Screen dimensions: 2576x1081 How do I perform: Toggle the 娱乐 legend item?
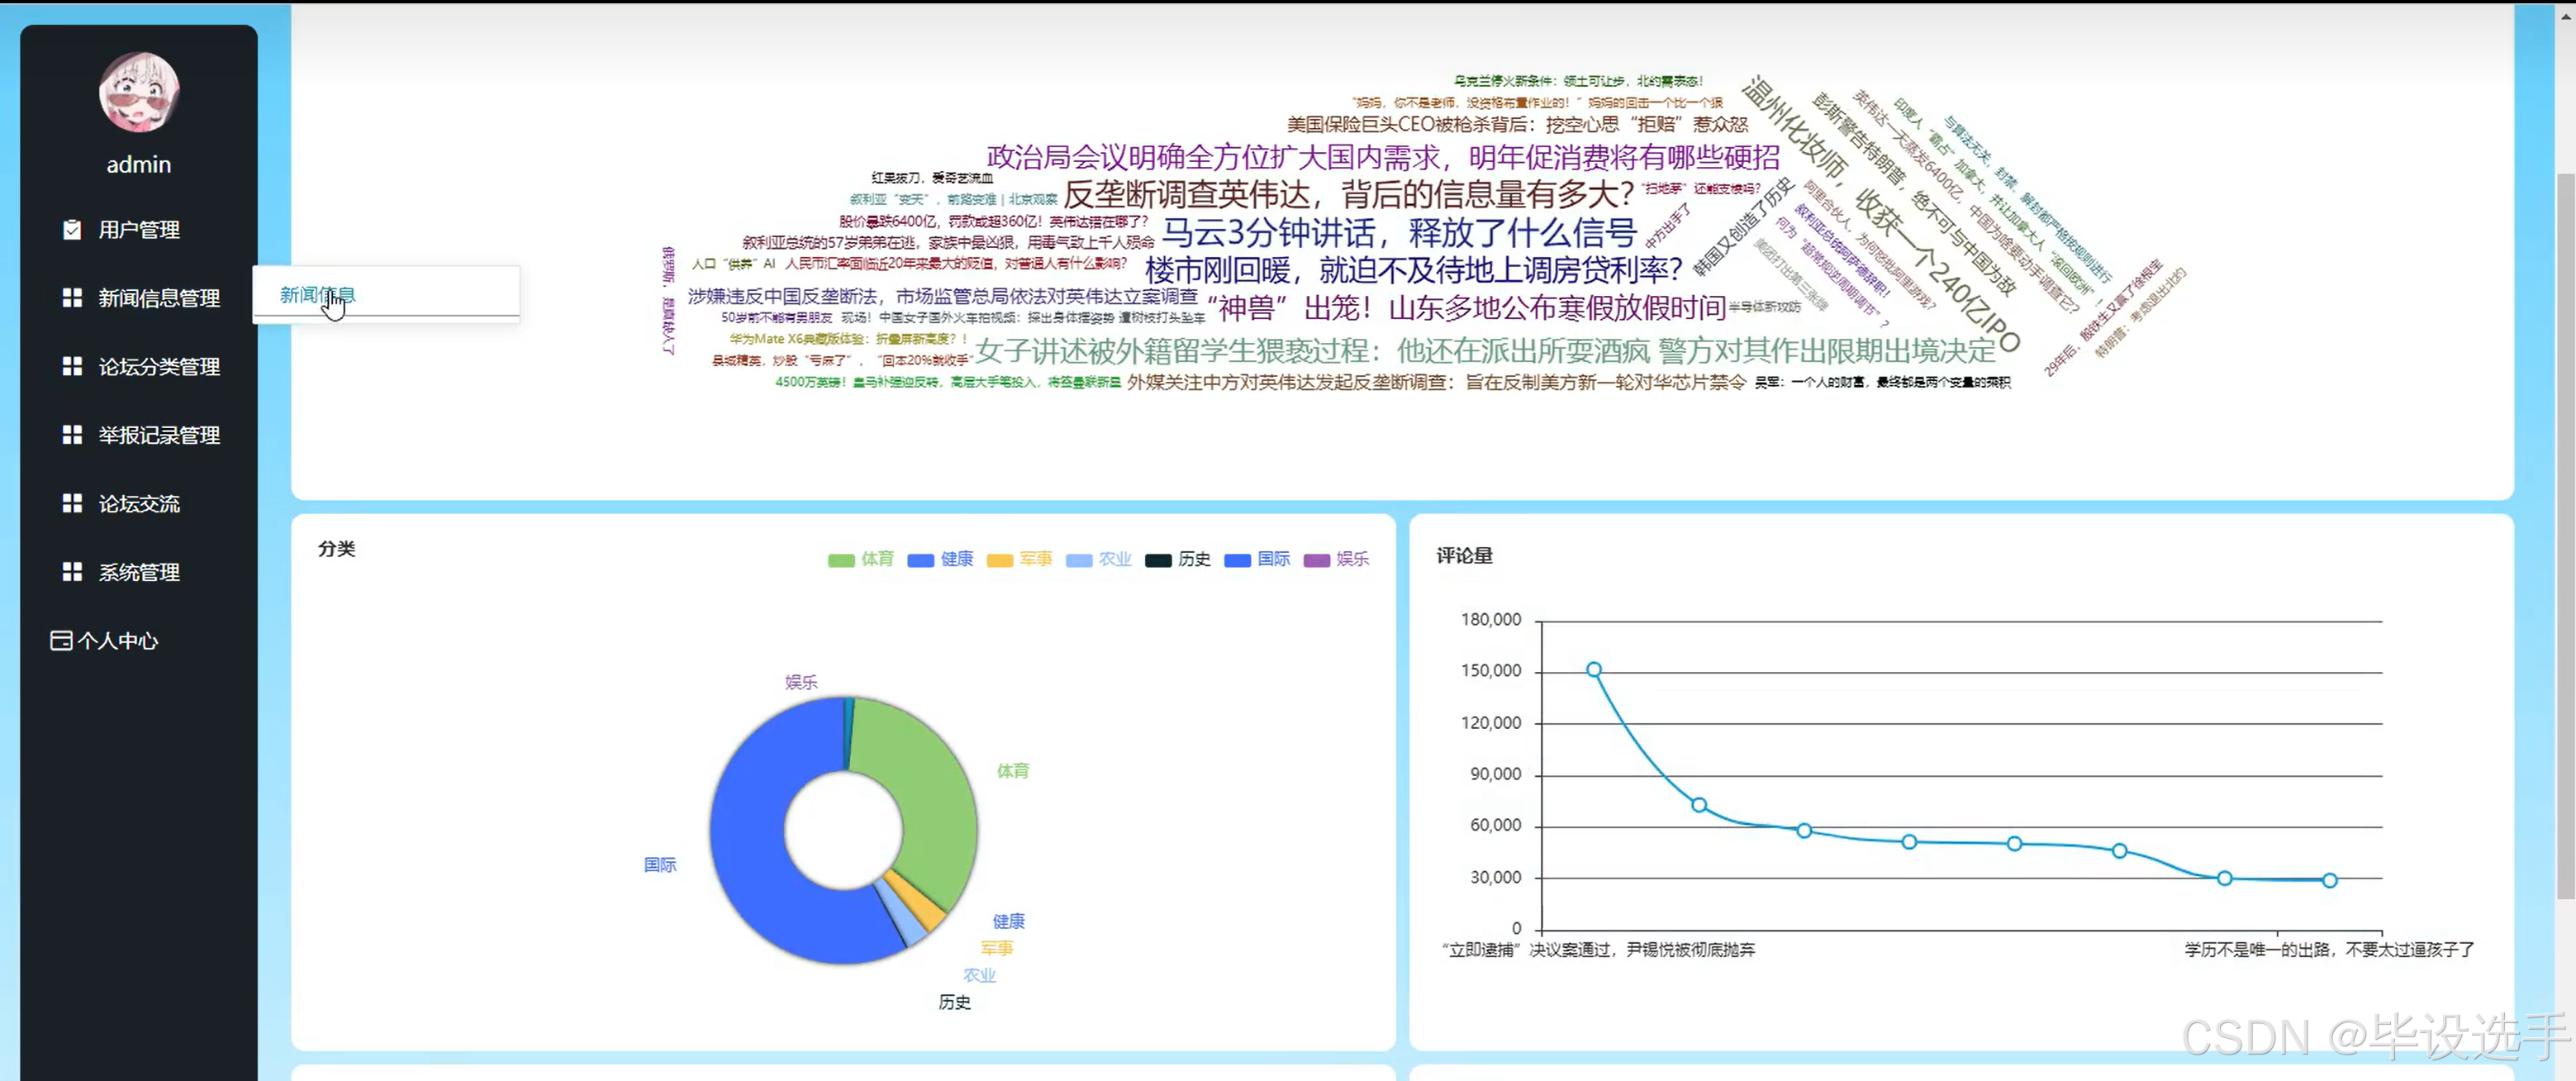(x=1336, y=559)
